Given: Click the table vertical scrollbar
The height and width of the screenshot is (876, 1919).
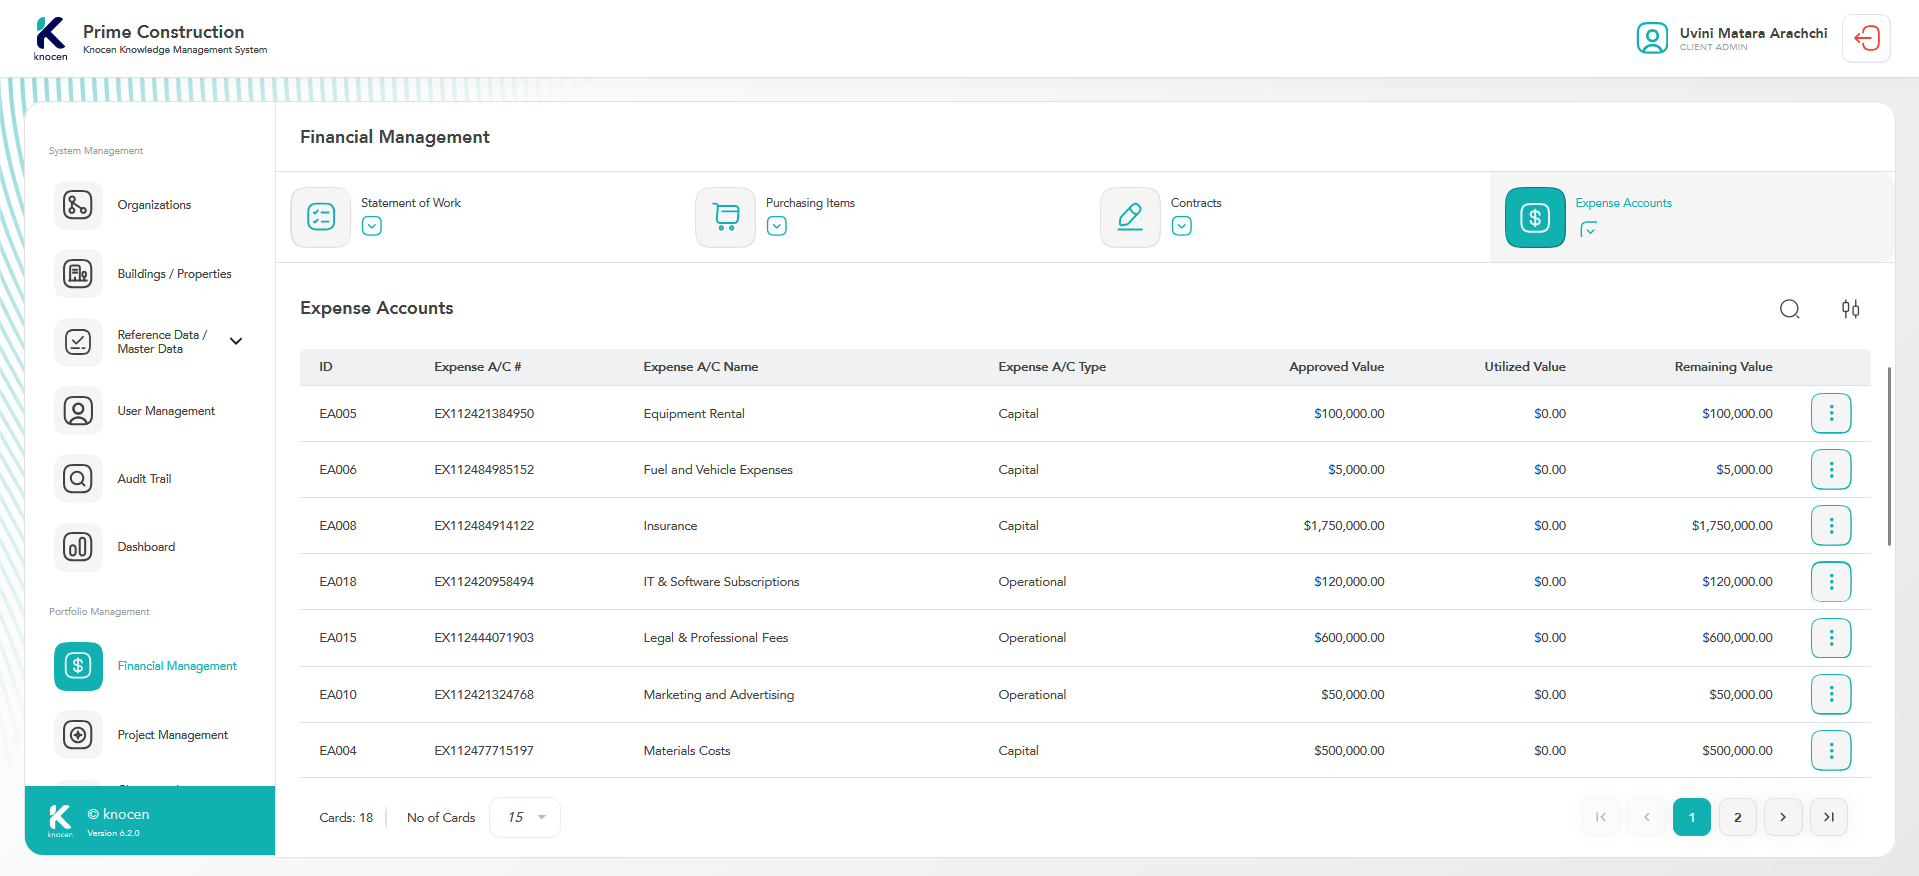Looking at the screenshot, I should tap(1888, 456).
